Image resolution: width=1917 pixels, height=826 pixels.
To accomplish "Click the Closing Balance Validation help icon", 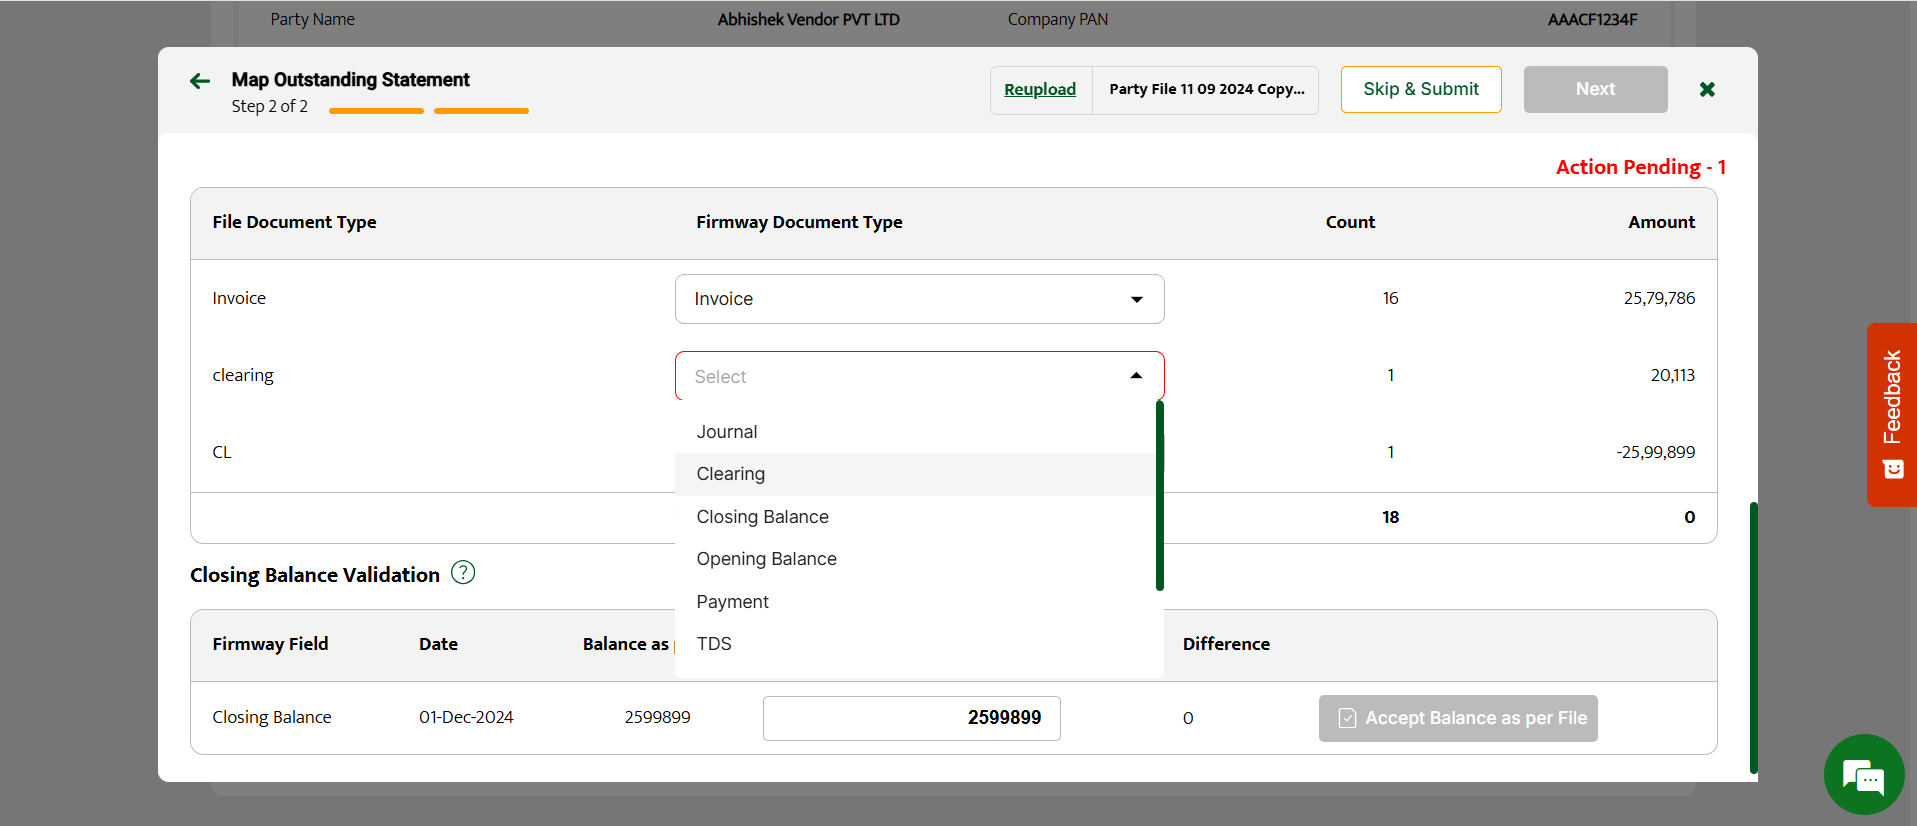I will (x=463, y=573).
